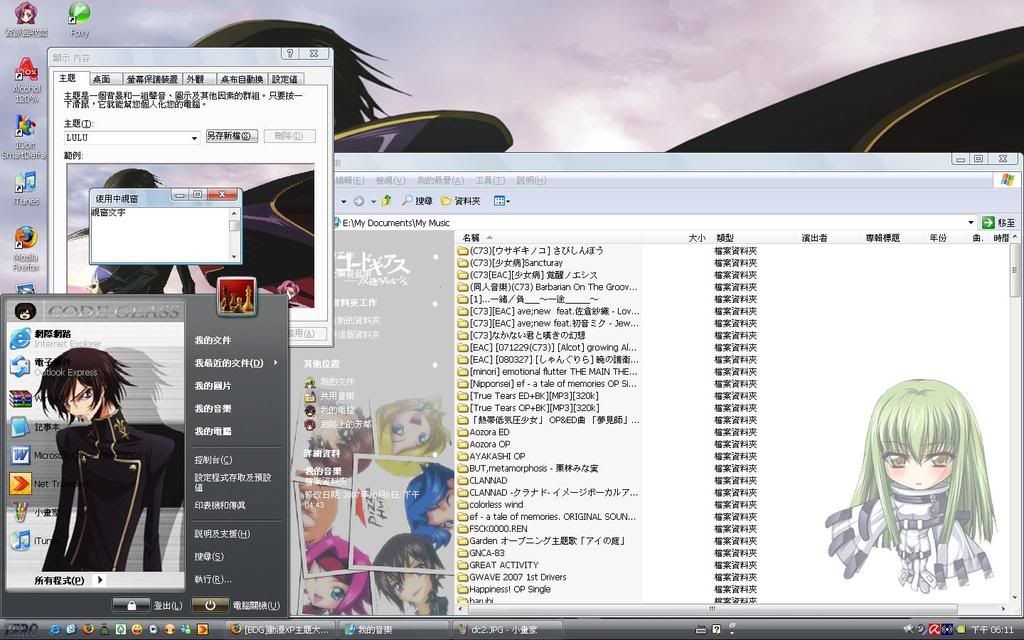1024x640 pixels.
Task: Select the CLANNAD folder row
Action: coord(483,480)
